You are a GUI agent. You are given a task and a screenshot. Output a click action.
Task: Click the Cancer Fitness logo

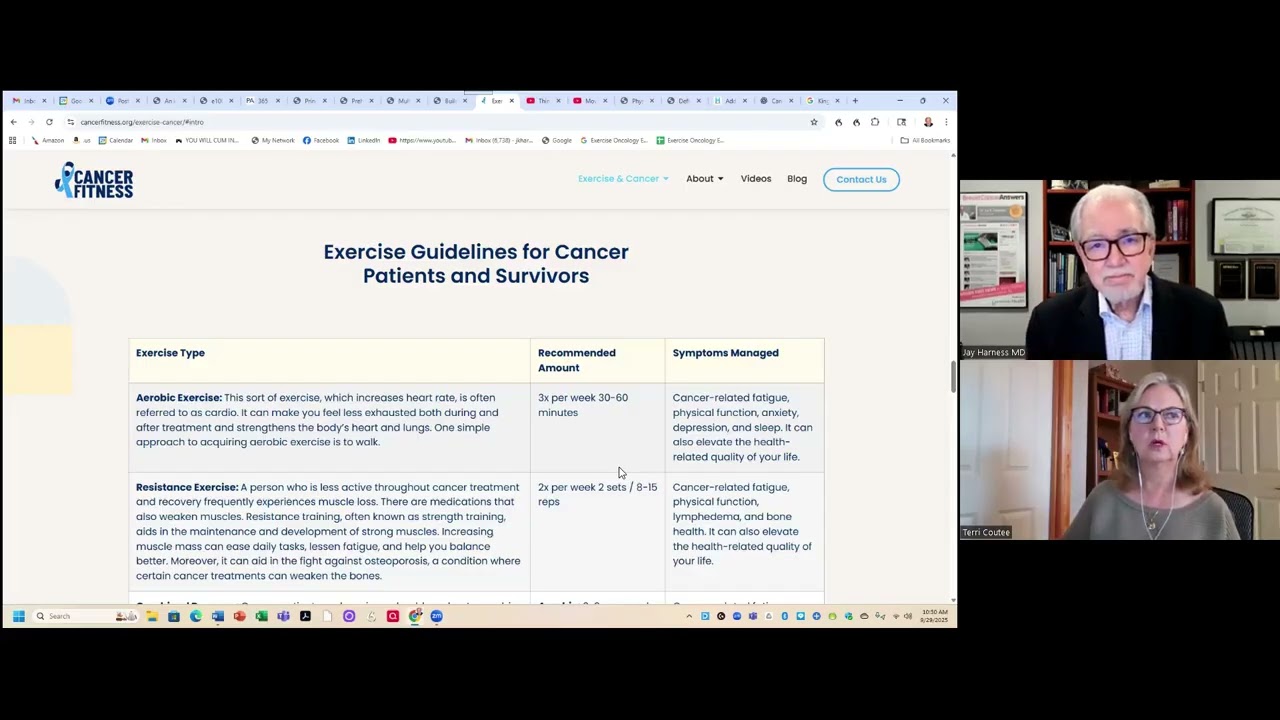coord(93,180)
